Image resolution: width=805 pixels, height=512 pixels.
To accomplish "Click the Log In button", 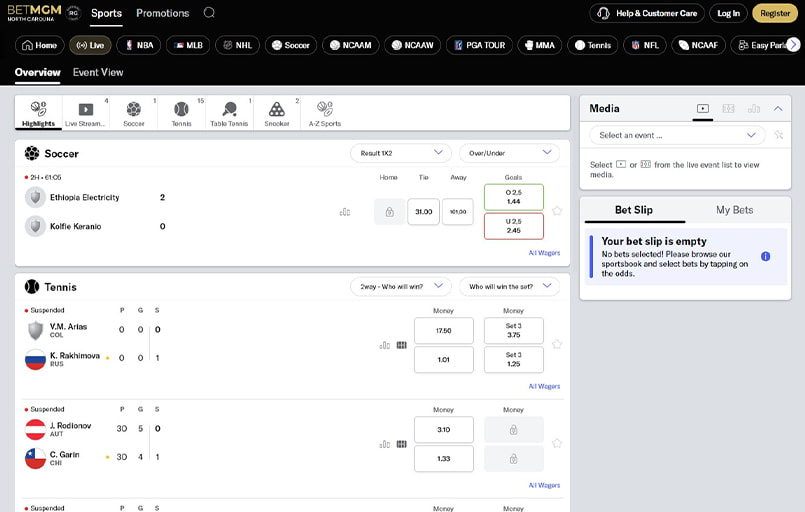I will point(728,13).
